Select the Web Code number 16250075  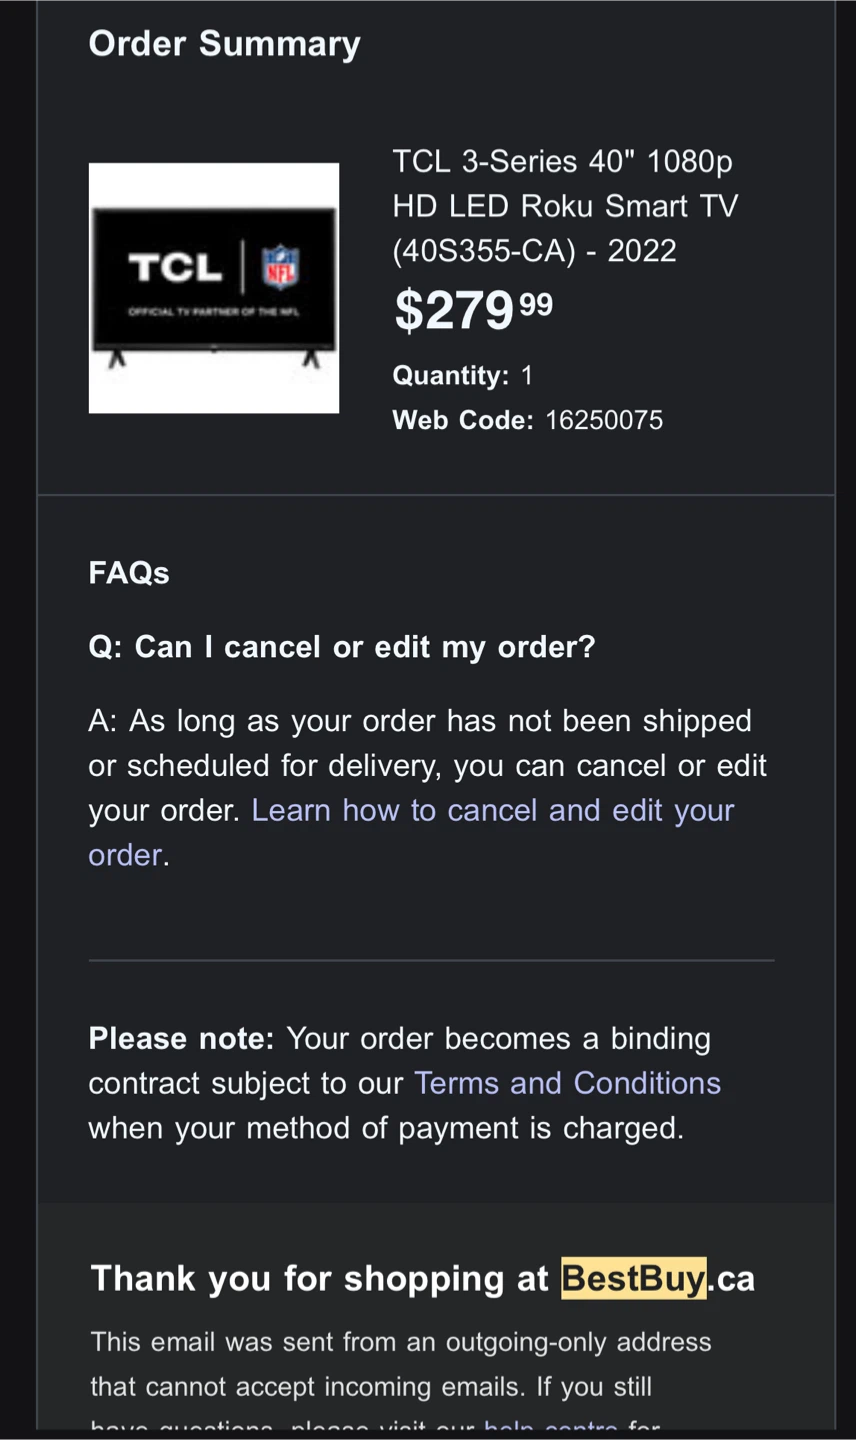[x=603, y=420]
